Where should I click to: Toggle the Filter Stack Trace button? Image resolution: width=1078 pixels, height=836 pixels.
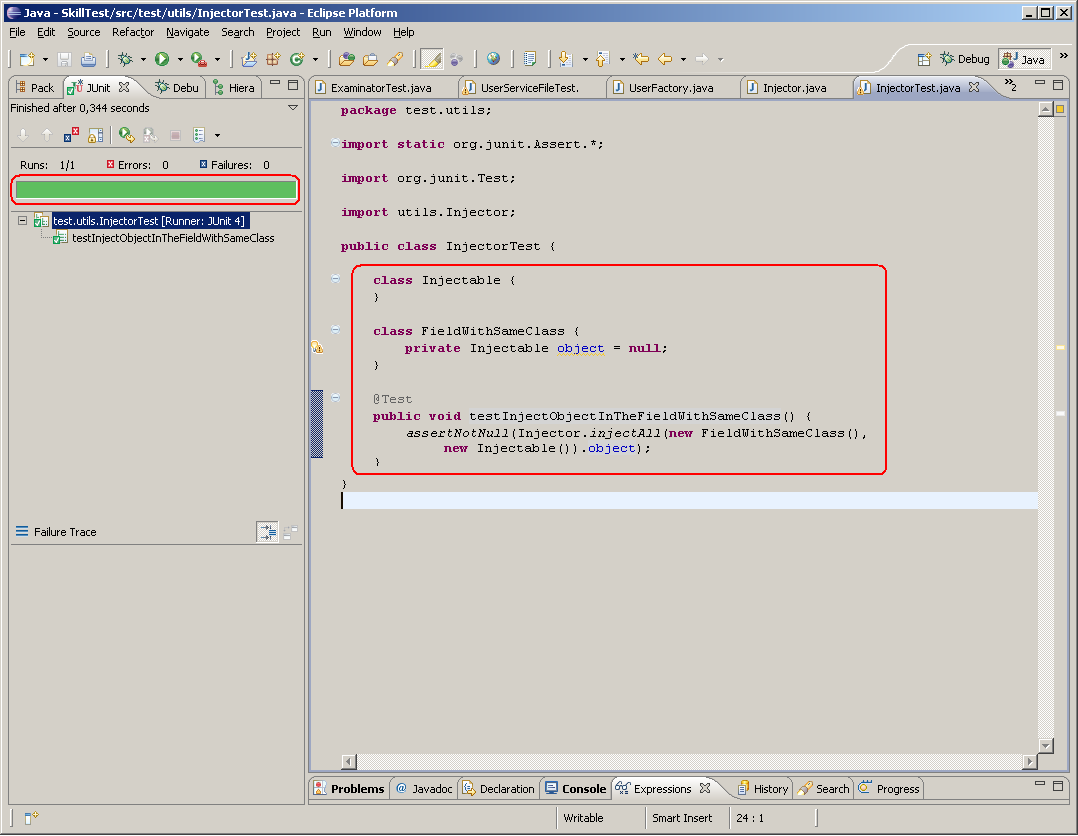(267, 533)
